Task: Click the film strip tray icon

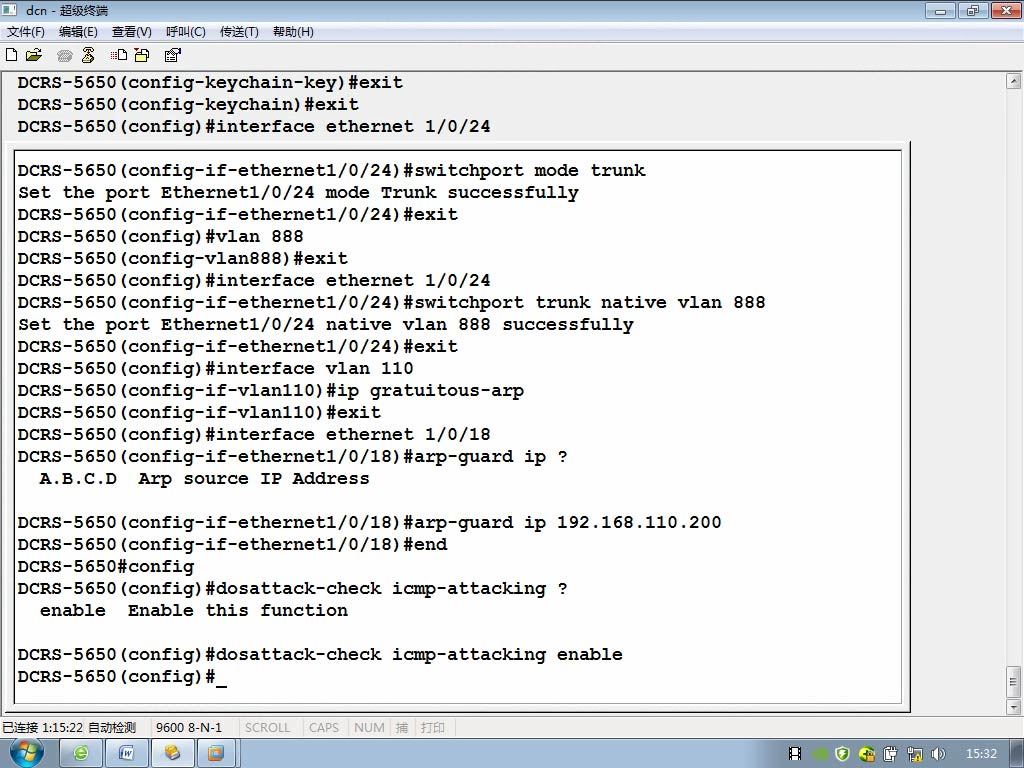Action: pos(795,754)
